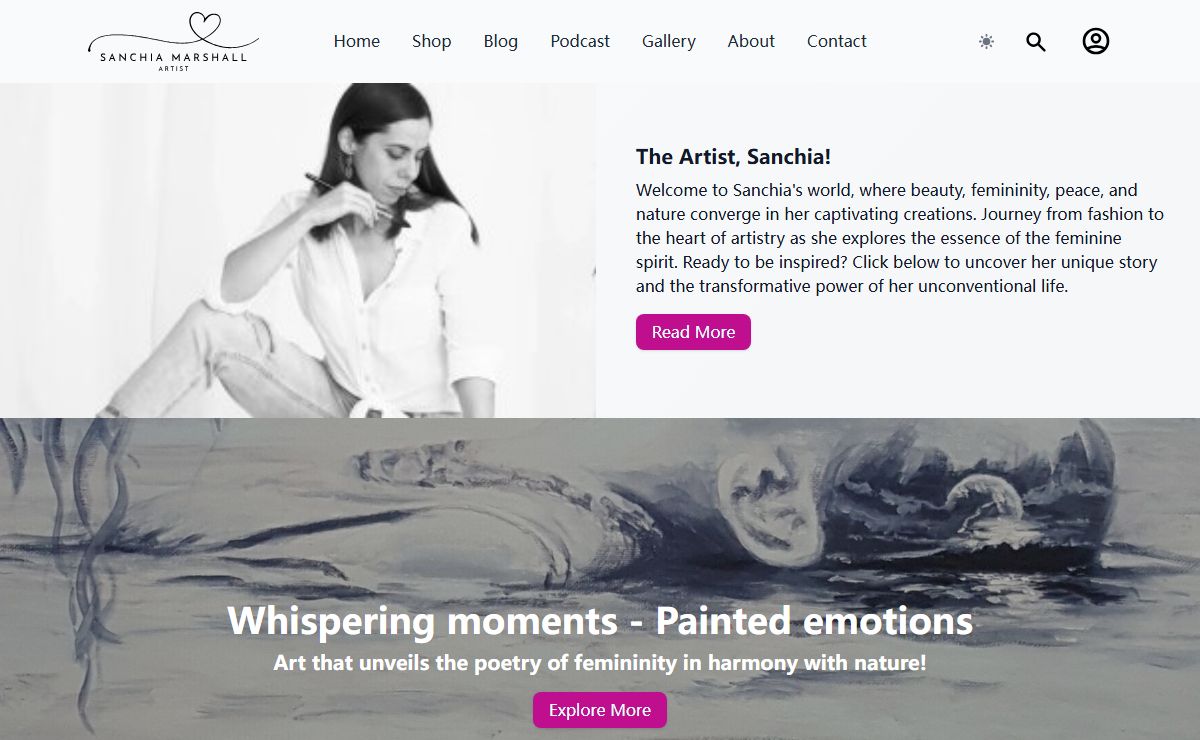The image size is (1200, 740).
Task: Toggle the light/dark theme sun icon
Action: click(x=986, y=41)
